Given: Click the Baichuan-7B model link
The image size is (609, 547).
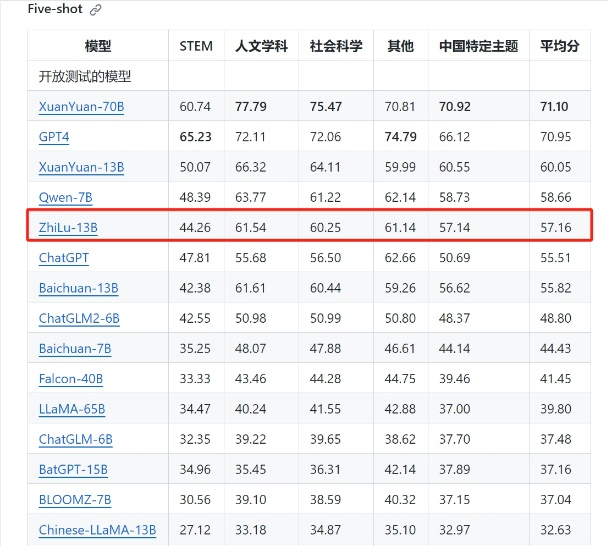Looking at the screenshot, I should (x=75, y=348).
